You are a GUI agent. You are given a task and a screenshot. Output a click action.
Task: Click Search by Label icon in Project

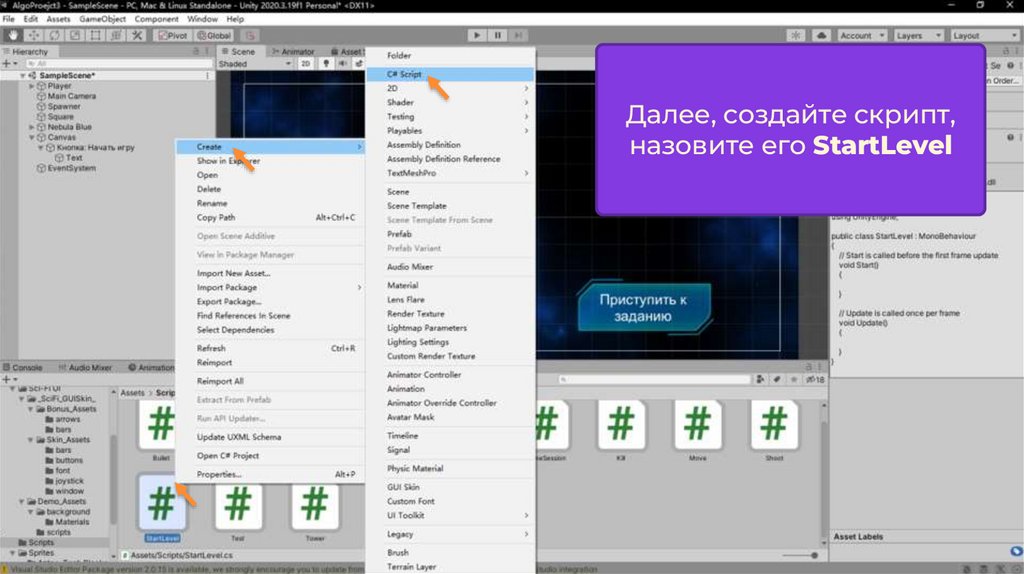point(776,379)
